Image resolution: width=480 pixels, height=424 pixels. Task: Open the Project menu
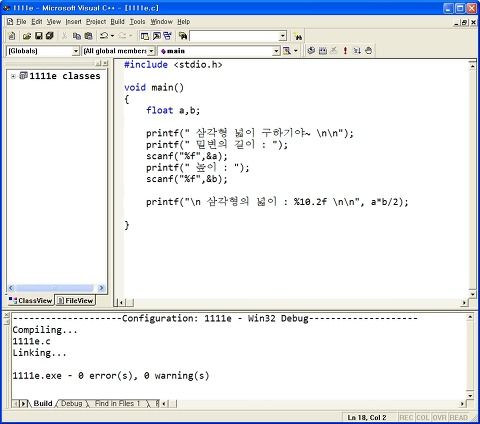[x=96, y=22]
